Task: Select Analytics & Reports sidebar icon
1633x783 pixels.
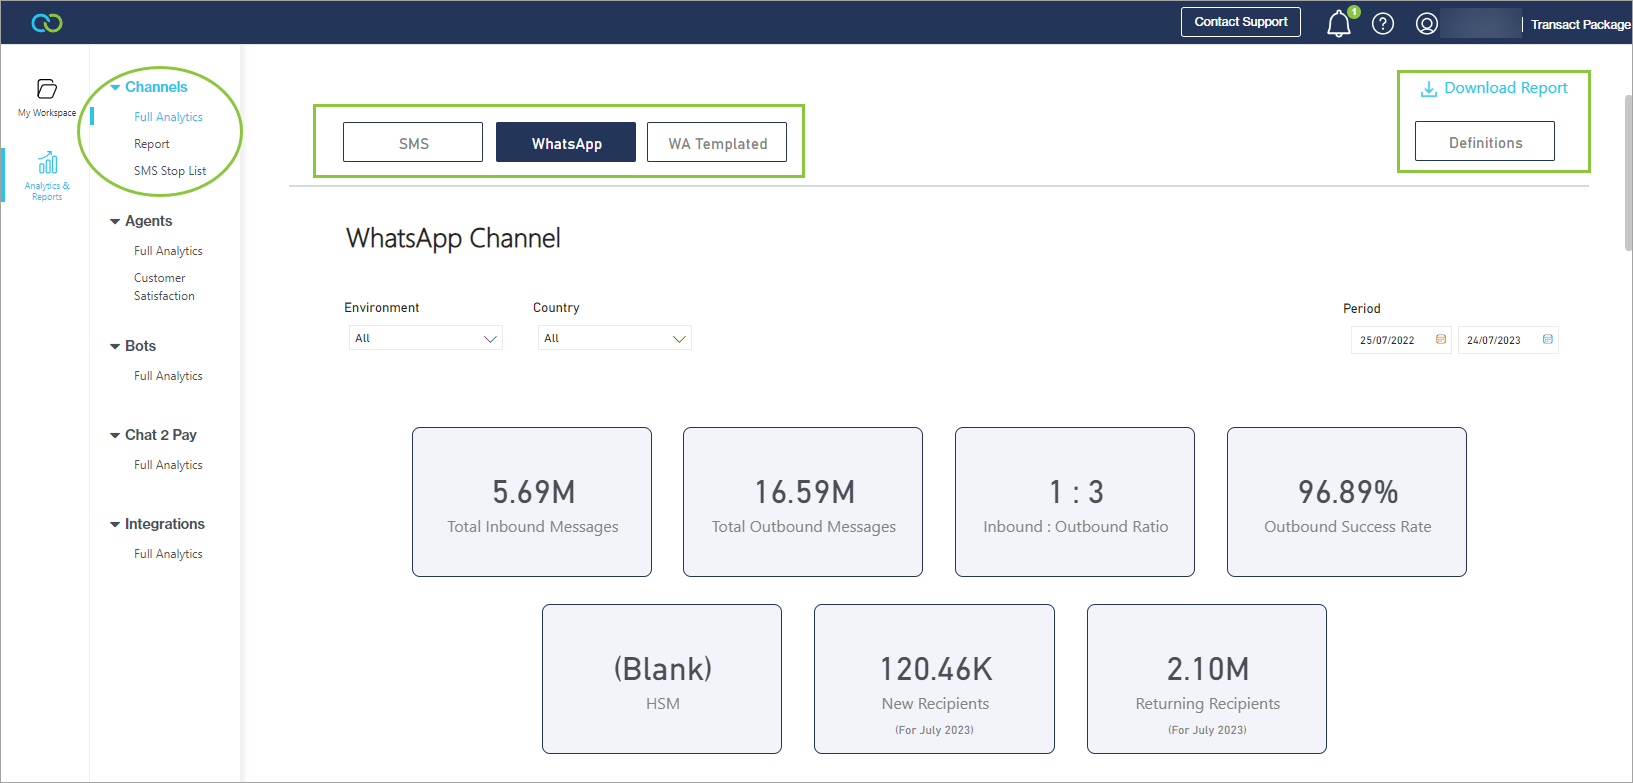Action: point(47,163)
